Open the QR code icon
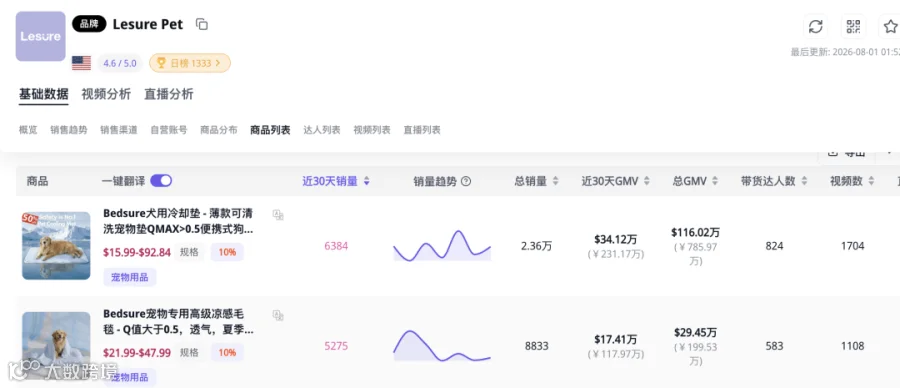Screen dimensions: 900x388 [x=854, y=26]
